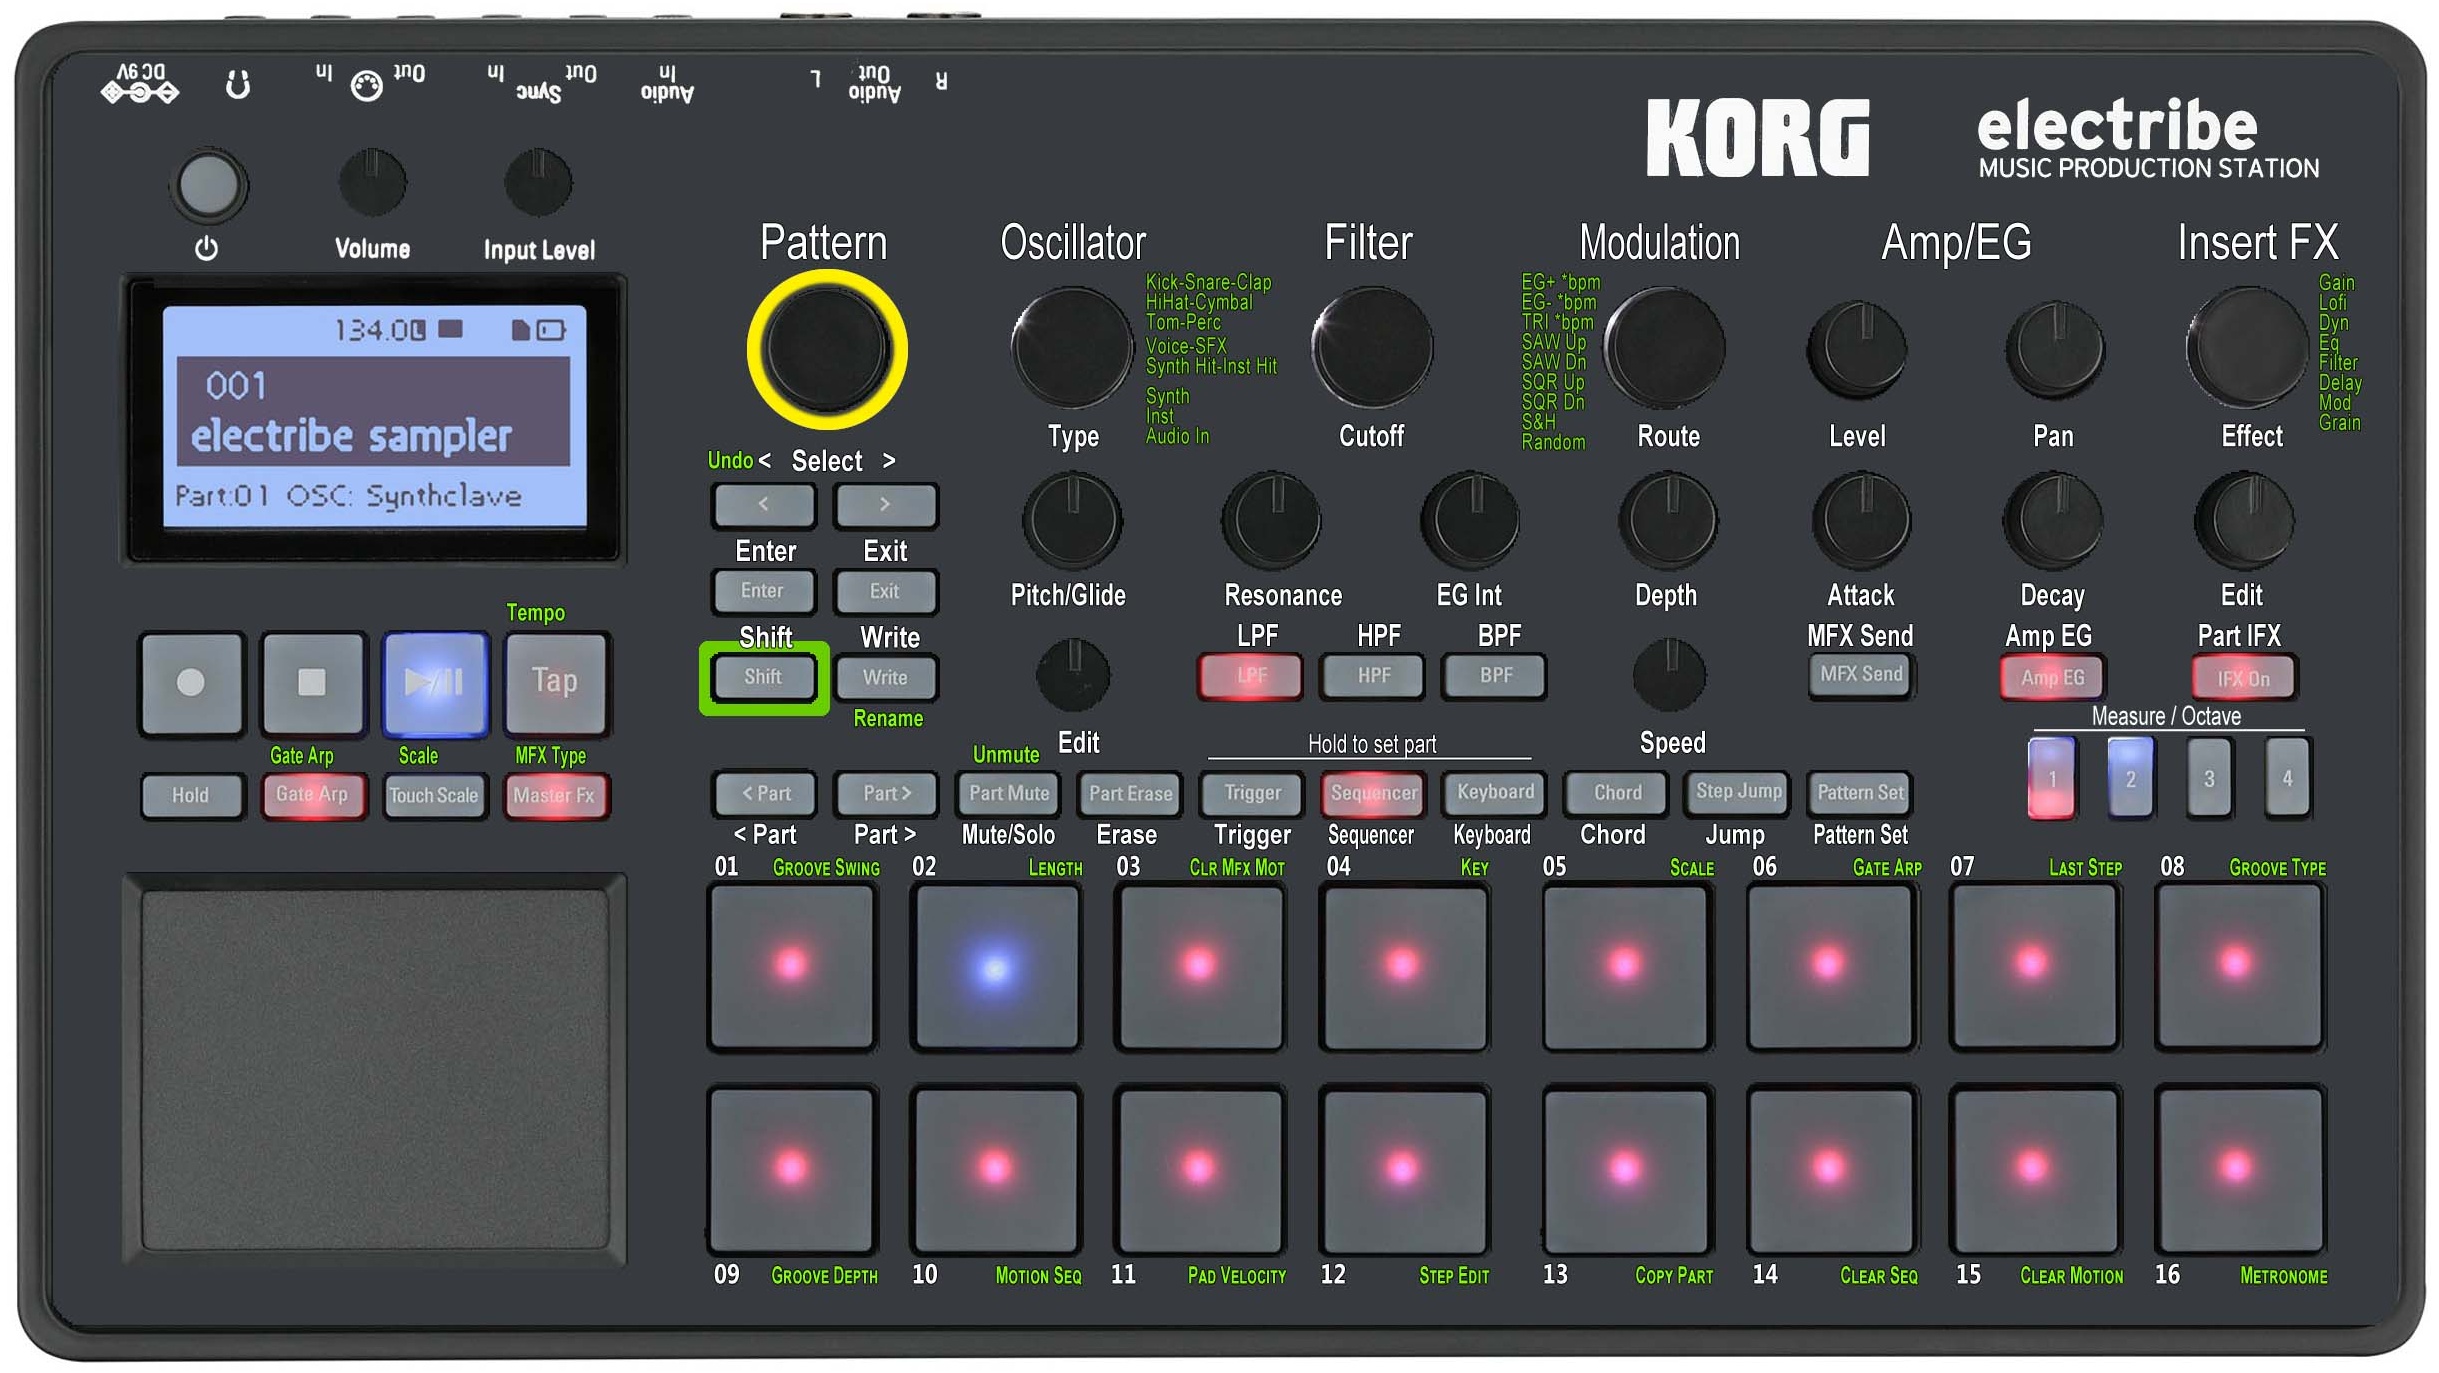Click the Modulation Depth knob
Screen dimensions: 2439x1373
coord(1668,521)
